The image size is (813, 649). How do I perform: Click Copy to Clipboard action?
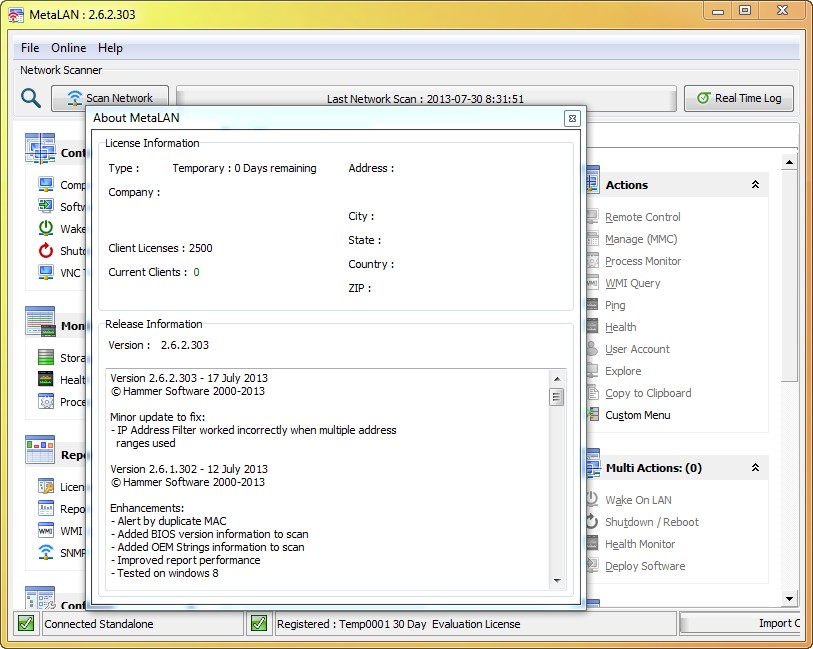[x=648, y=393]
